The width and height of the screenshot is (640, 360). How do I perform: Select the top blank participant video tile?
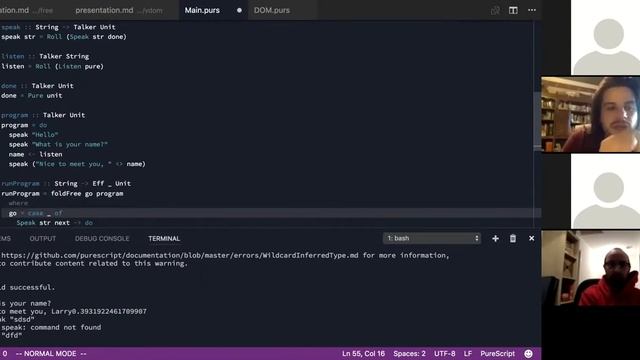[605, 38]
